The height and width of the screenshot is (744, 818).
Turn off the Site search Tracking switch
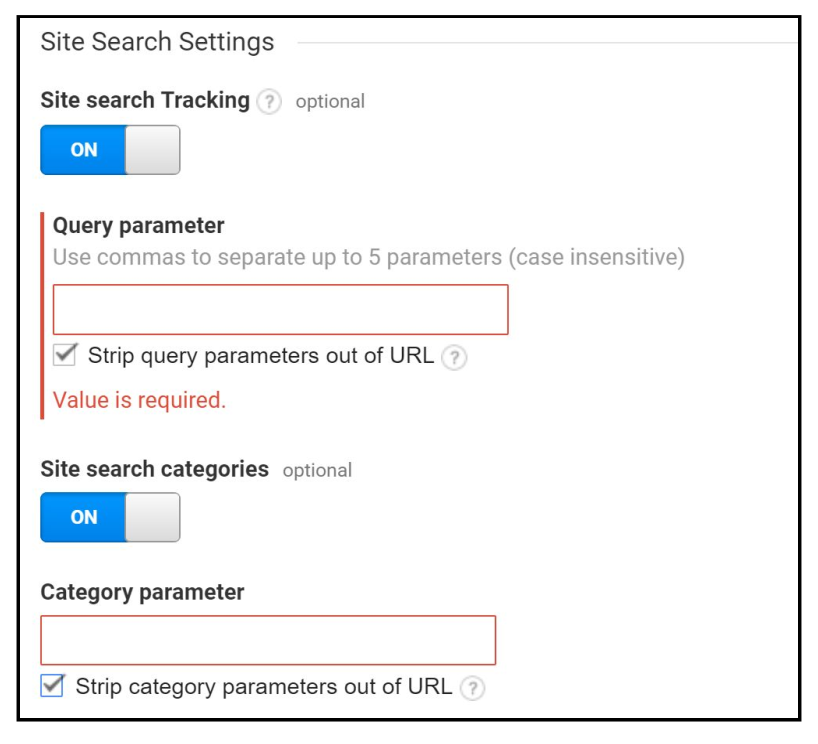click(110, 150)
